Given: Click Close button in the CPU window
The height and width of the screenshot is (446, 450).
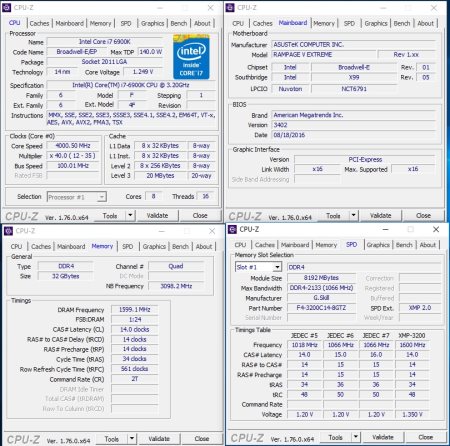Looking at the screenshot, I should point(200,216).
